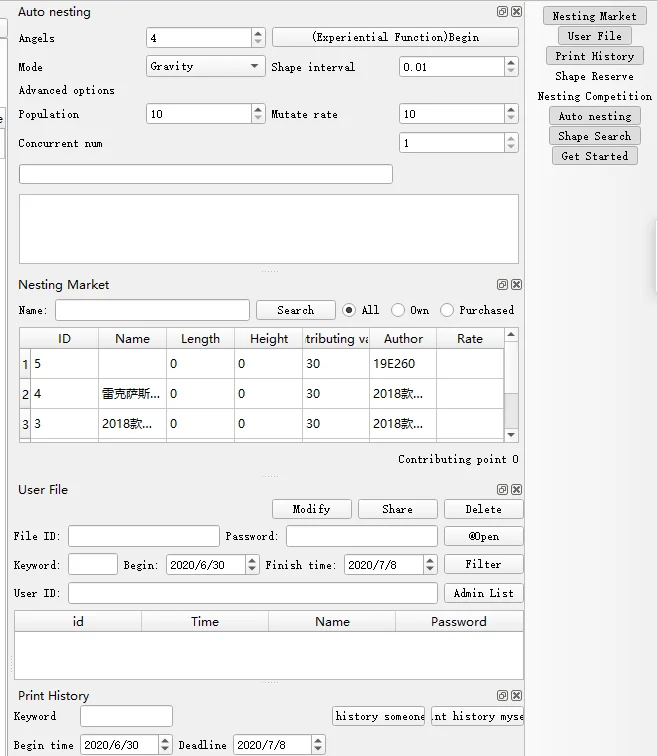
Task: Close the Auto nesting panel
Action: tap(516, 12)
